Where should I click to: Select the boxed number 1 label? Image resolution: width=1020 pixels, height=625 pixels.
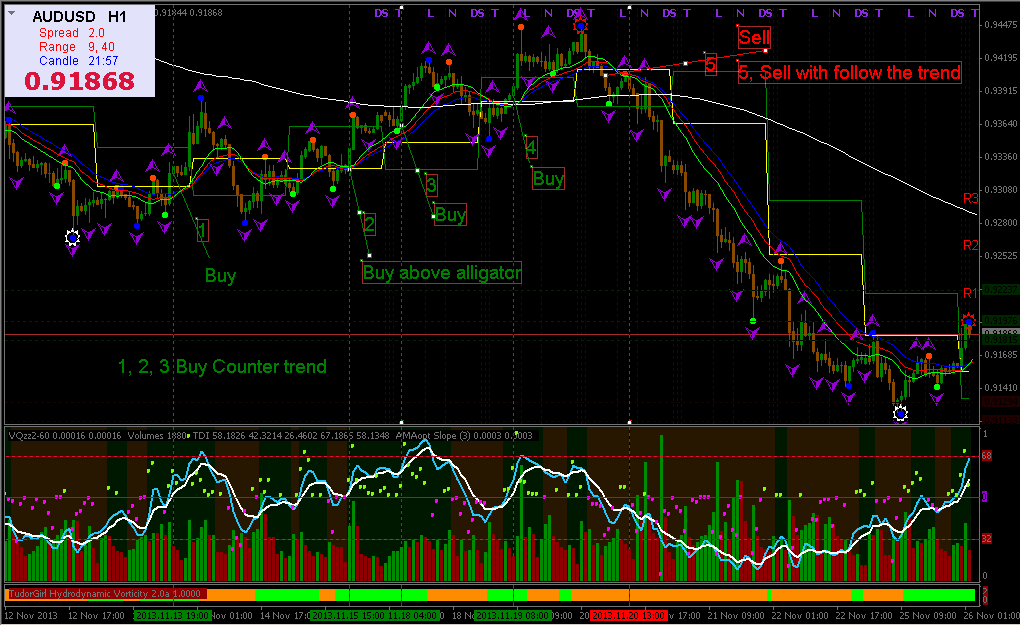[x=202, y=230]
